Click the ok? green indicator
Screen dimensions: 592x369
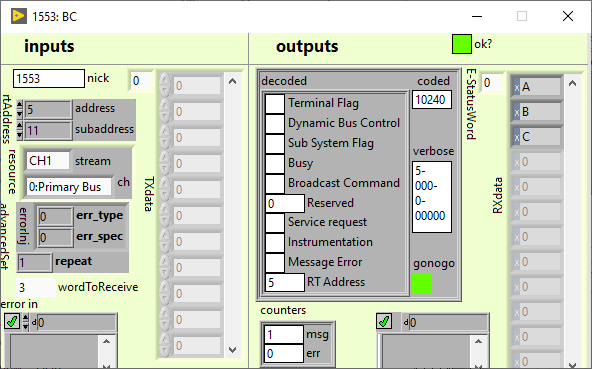462,44
